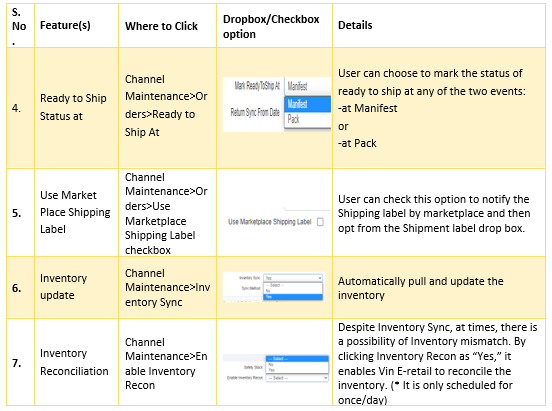Choose highlighted '-- Select --' in Inventory Recon list
The image size is (552, 411).
[297, 359]
